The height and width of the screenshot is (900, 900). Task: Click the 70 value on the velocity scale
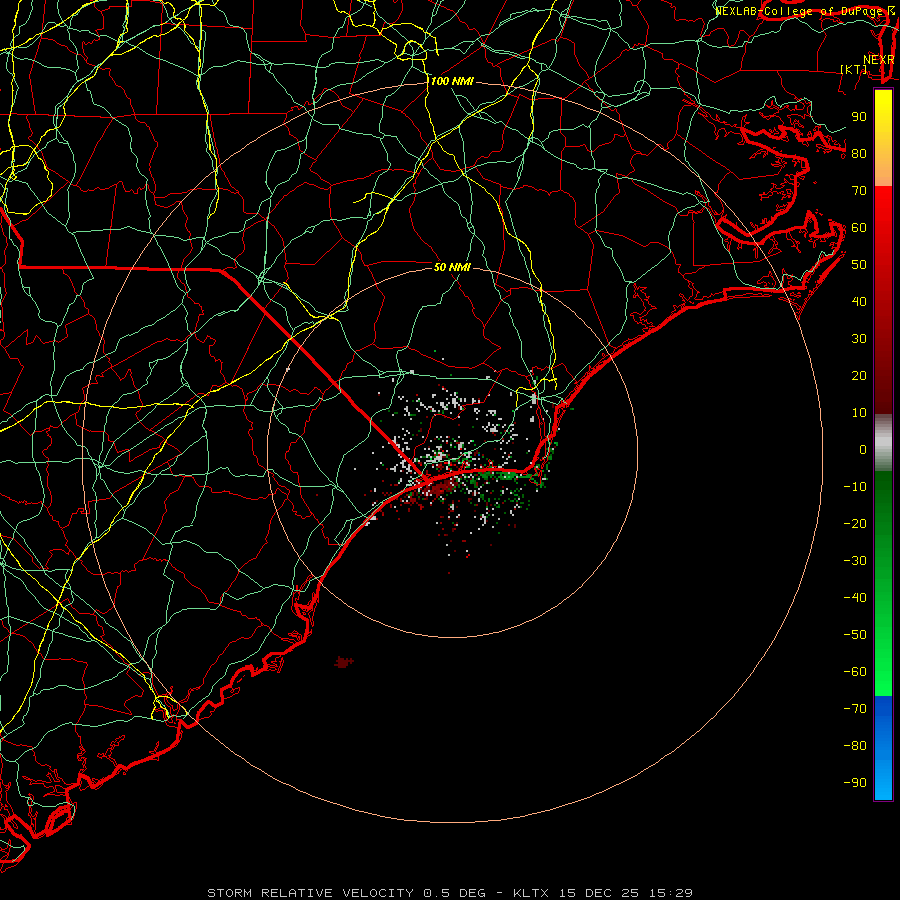click(x=859, y=191)
